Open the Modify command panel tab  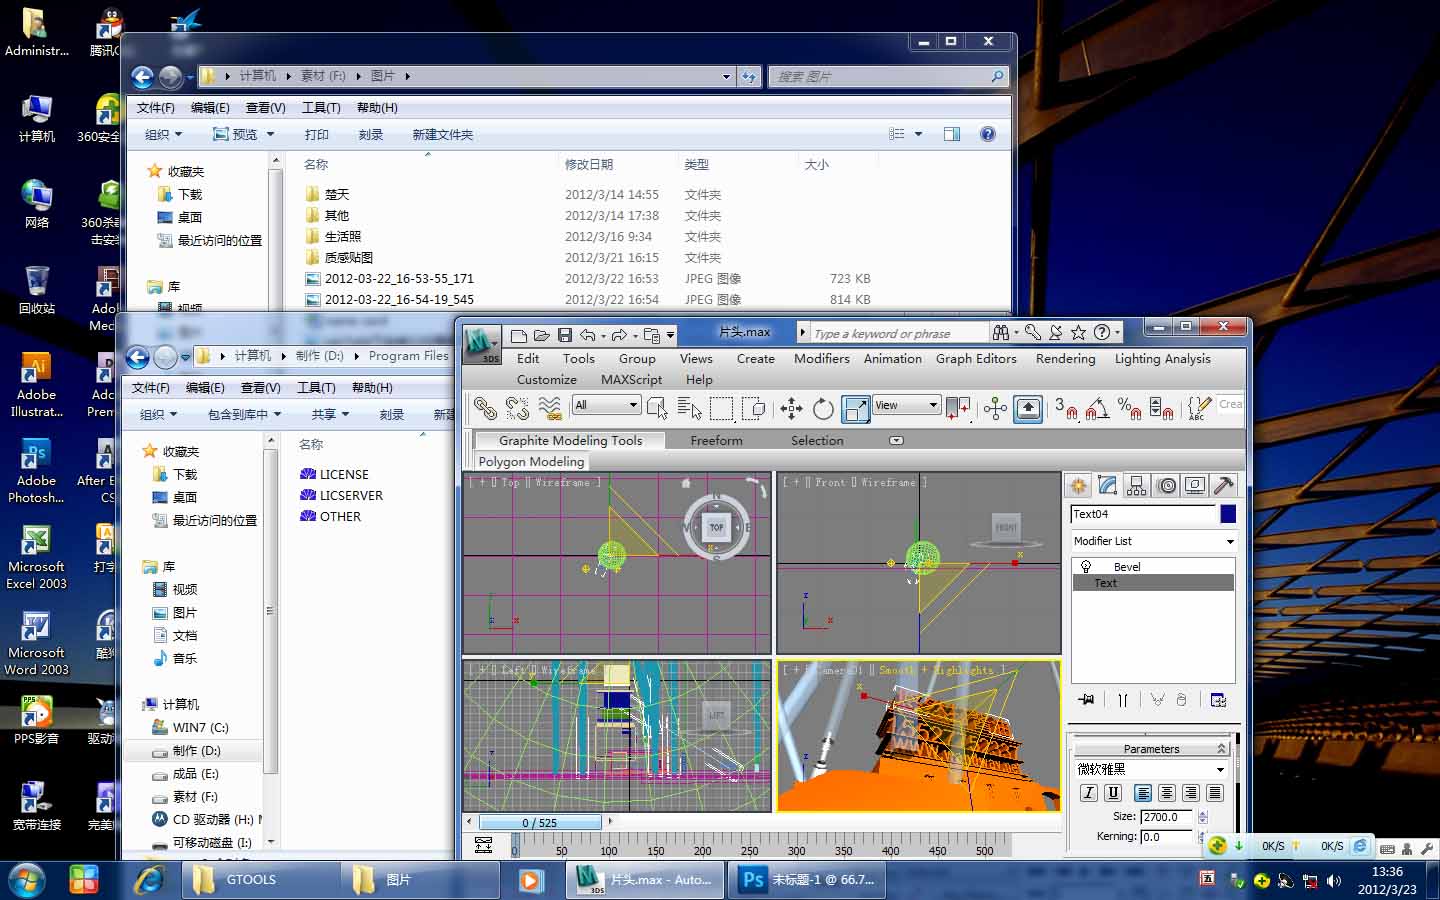pos(1108,485)
